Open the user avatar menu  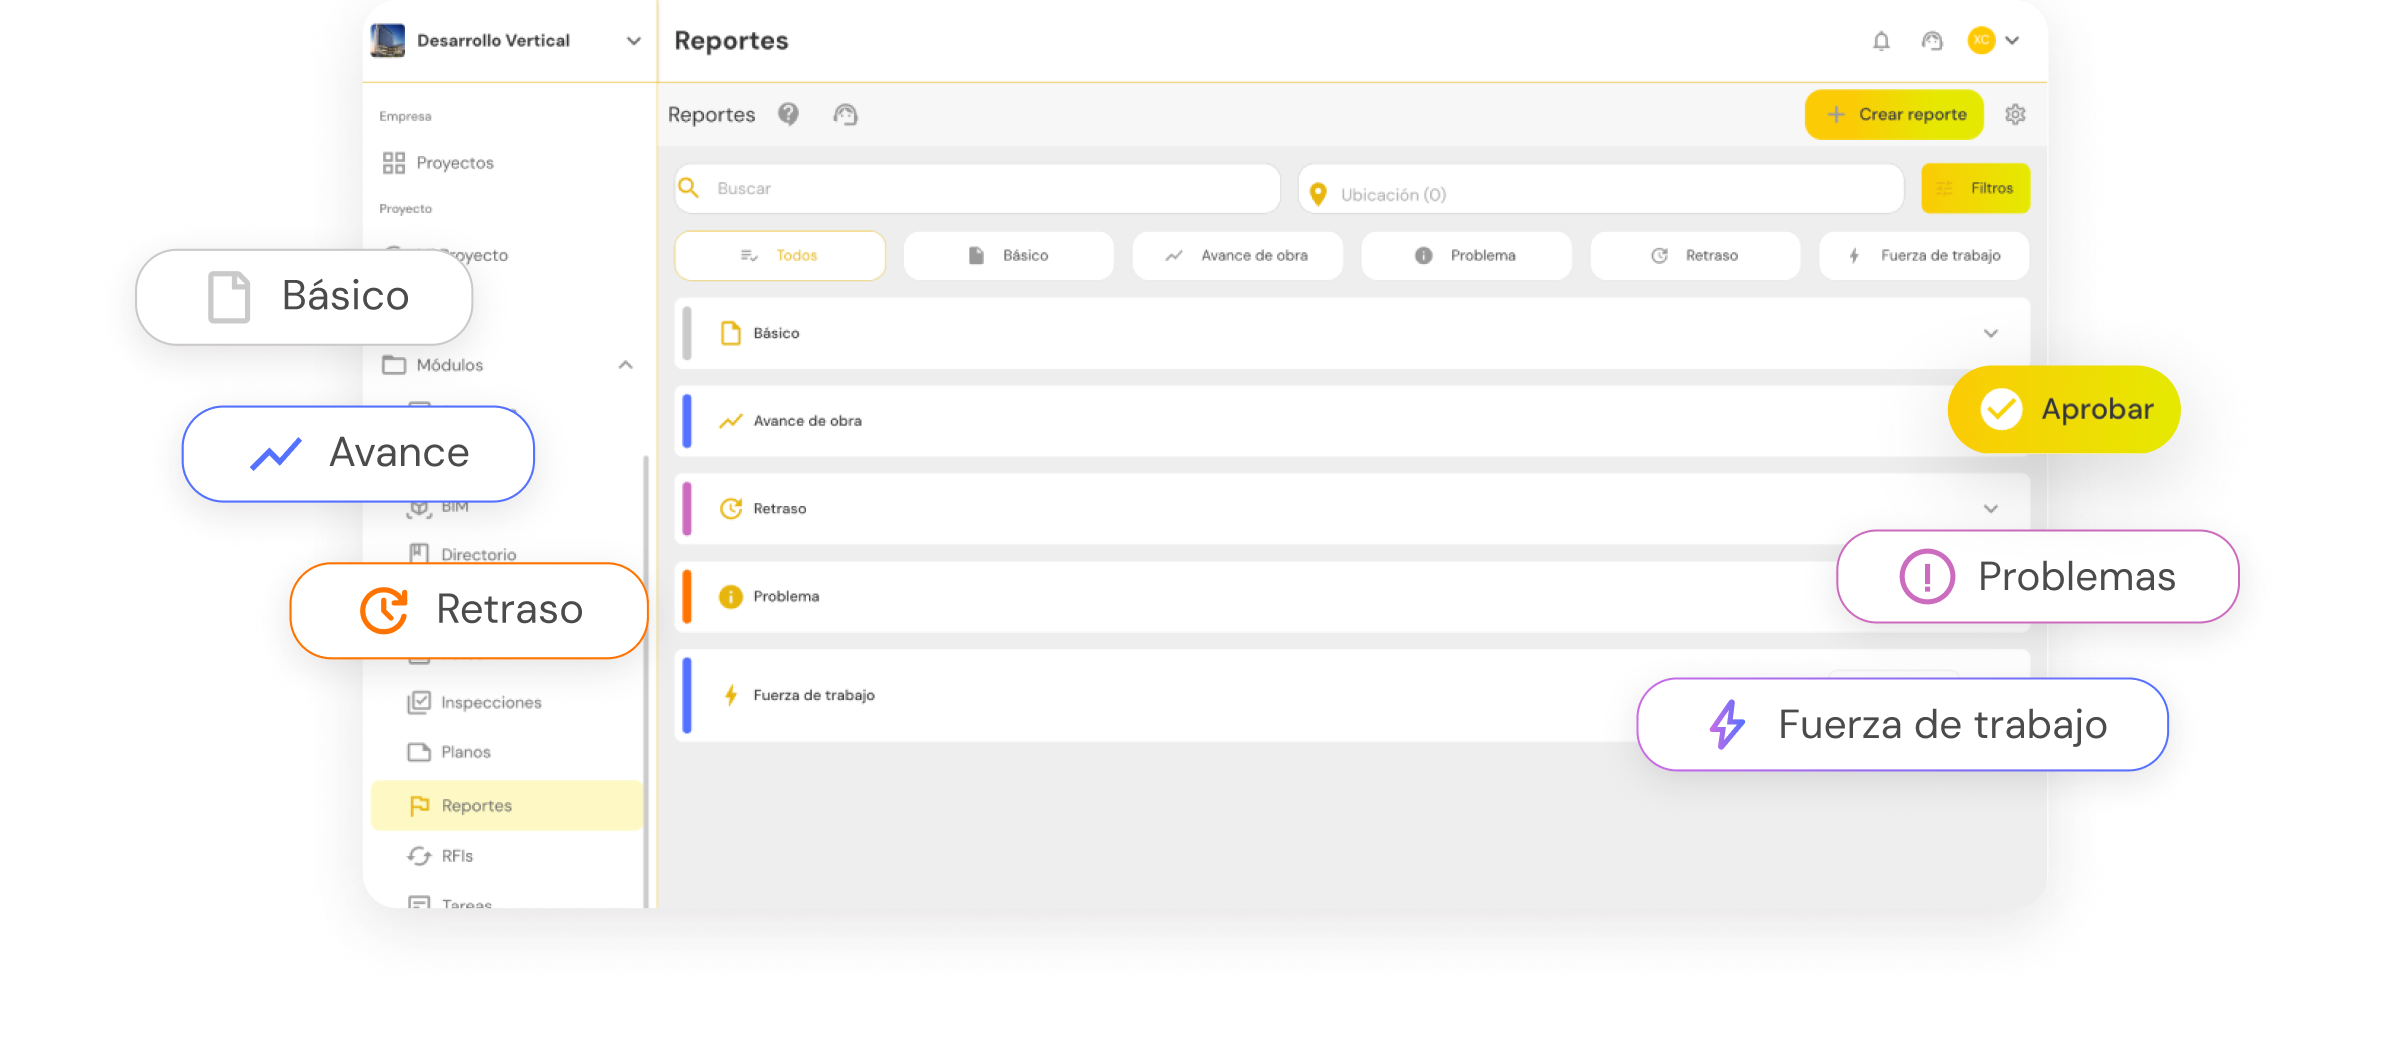1981,40
